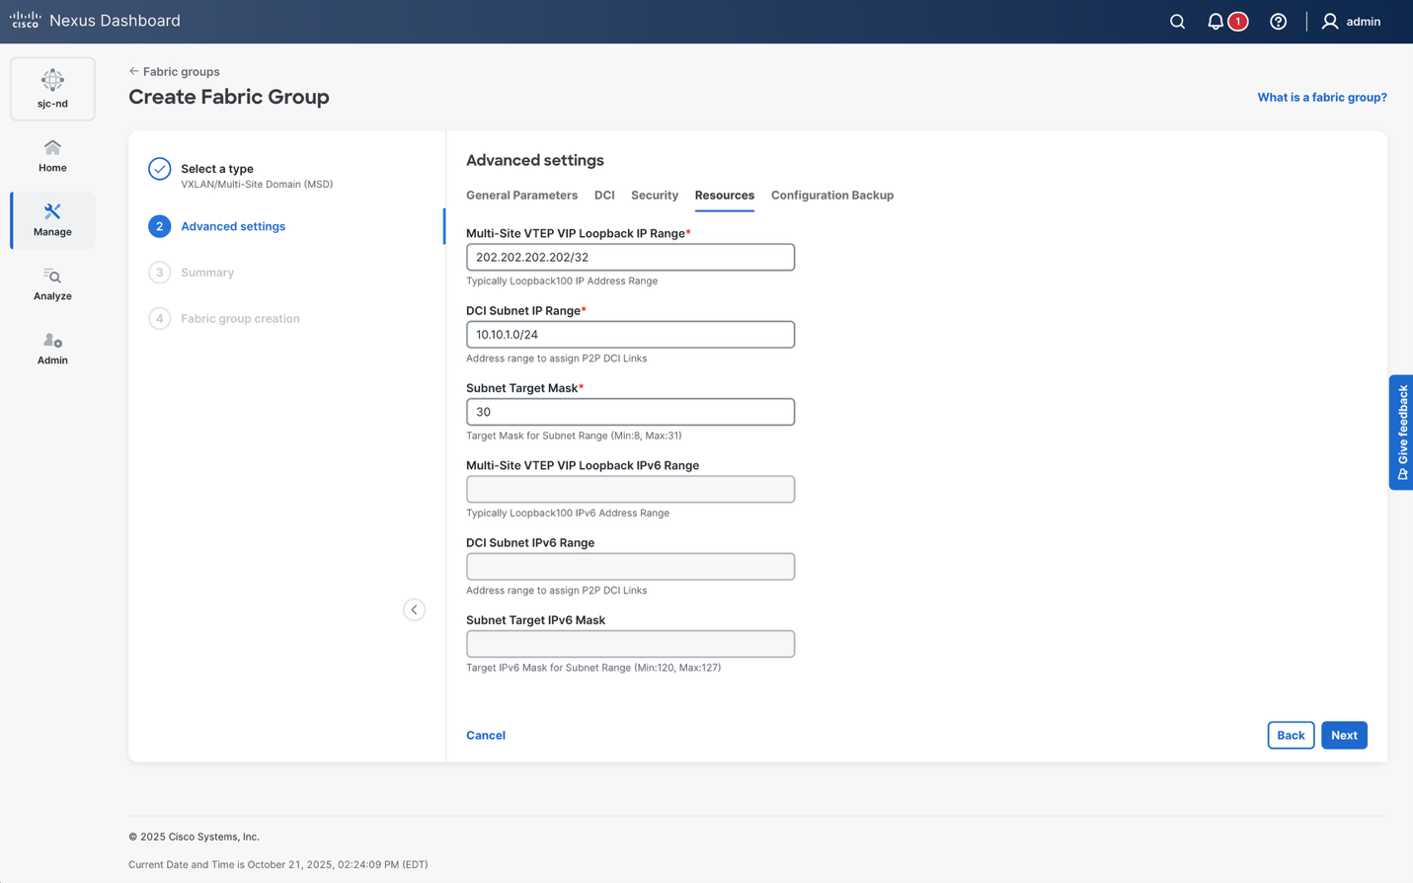Open the Security tab
1413x883 pixels.
click(x=654, y=195)
